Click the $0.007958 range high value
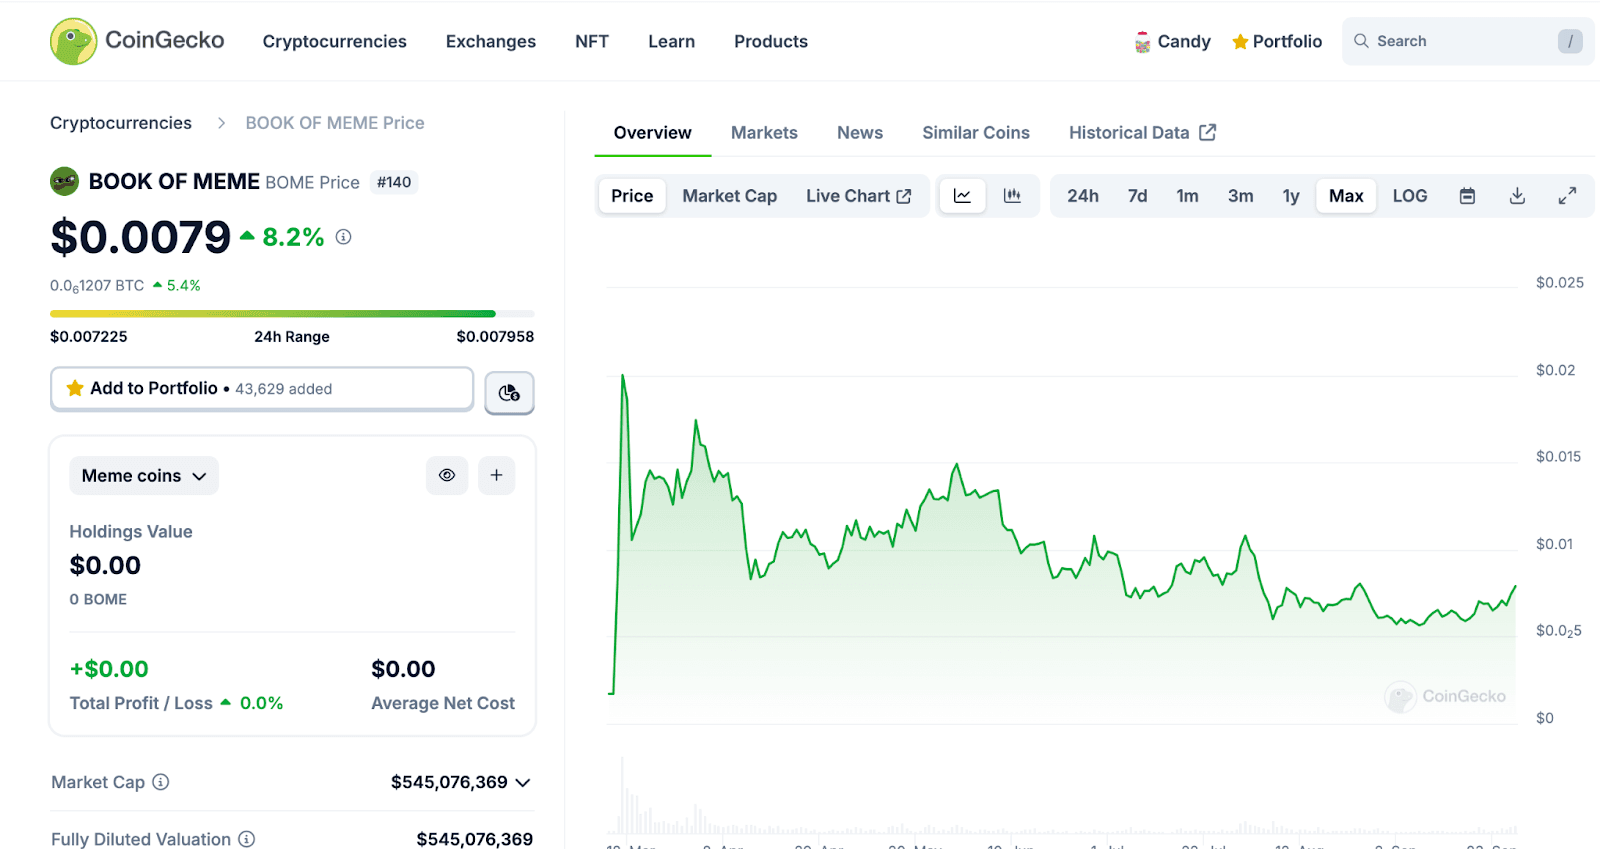 (495, 337)
